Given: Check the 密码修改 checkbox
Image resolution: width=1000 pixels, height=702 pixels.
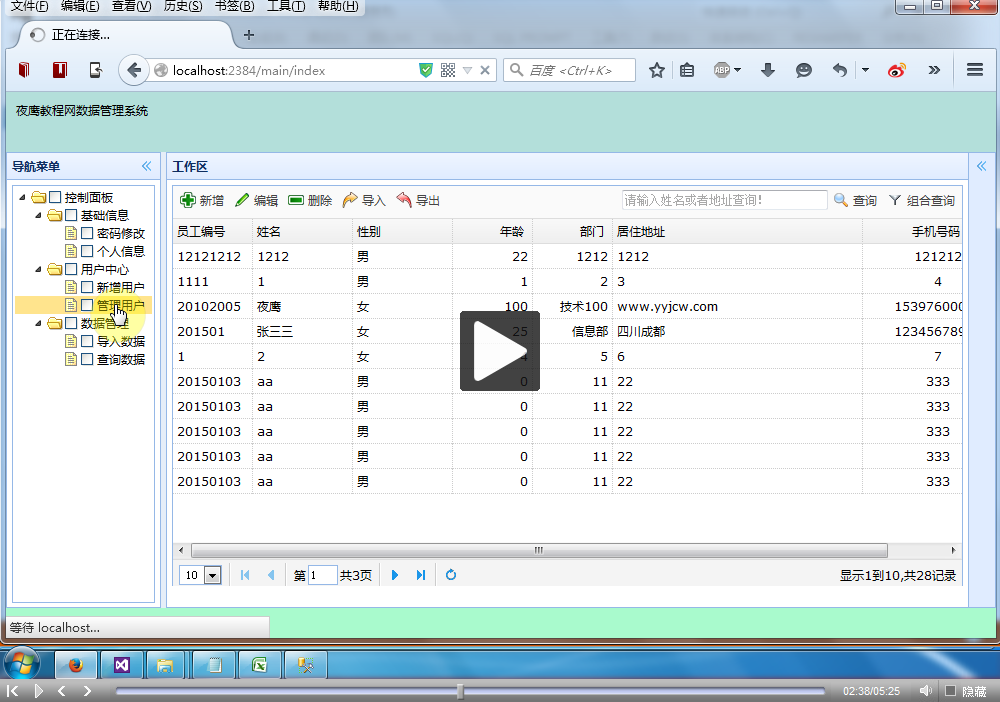Looking at the screenshot, I should point(87,233).
